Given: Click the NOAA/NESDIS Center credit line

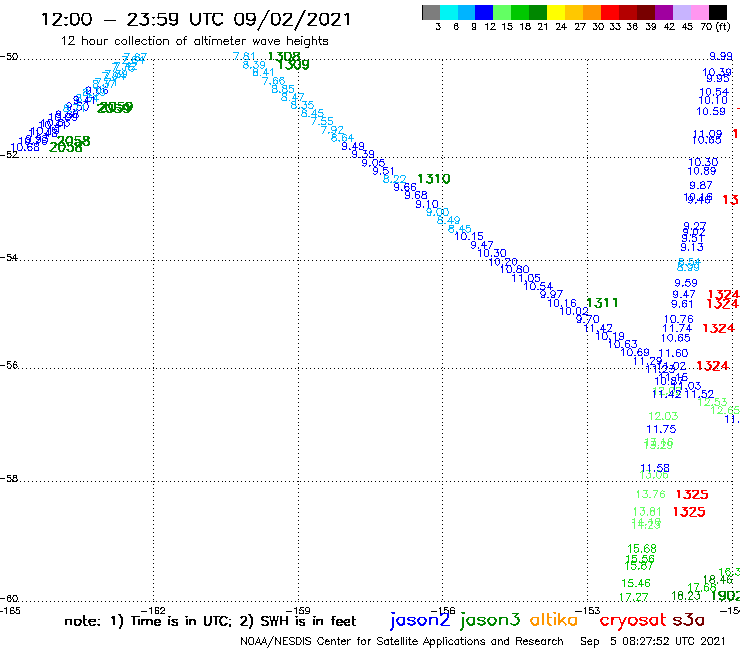Looking at the screenshot, I should pyautogui.click(x=402, y=641).
